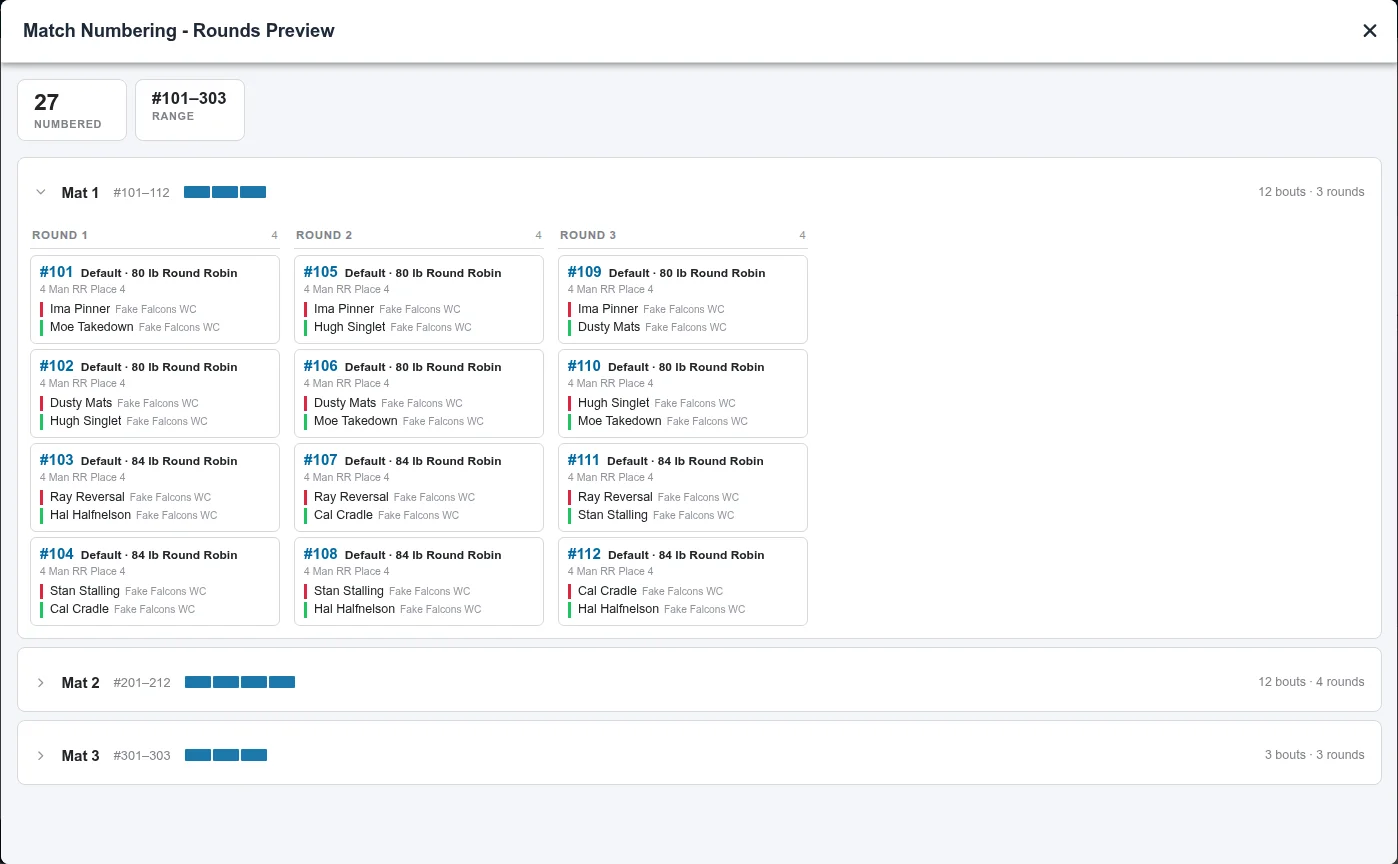Click the Mat 3 round bars indicator
1398x864 pixels.
tap(226, 755)
